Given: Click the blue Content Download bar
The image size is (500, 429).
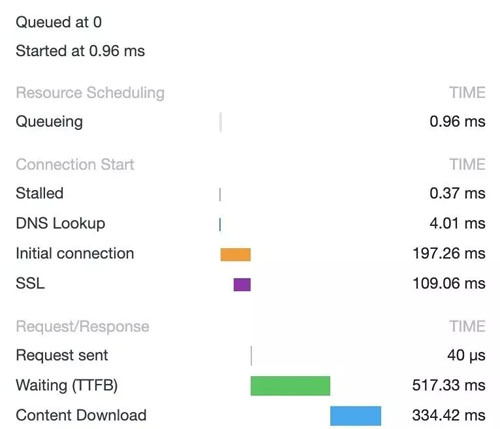Looking at the screenshot, I should (356, 416).
